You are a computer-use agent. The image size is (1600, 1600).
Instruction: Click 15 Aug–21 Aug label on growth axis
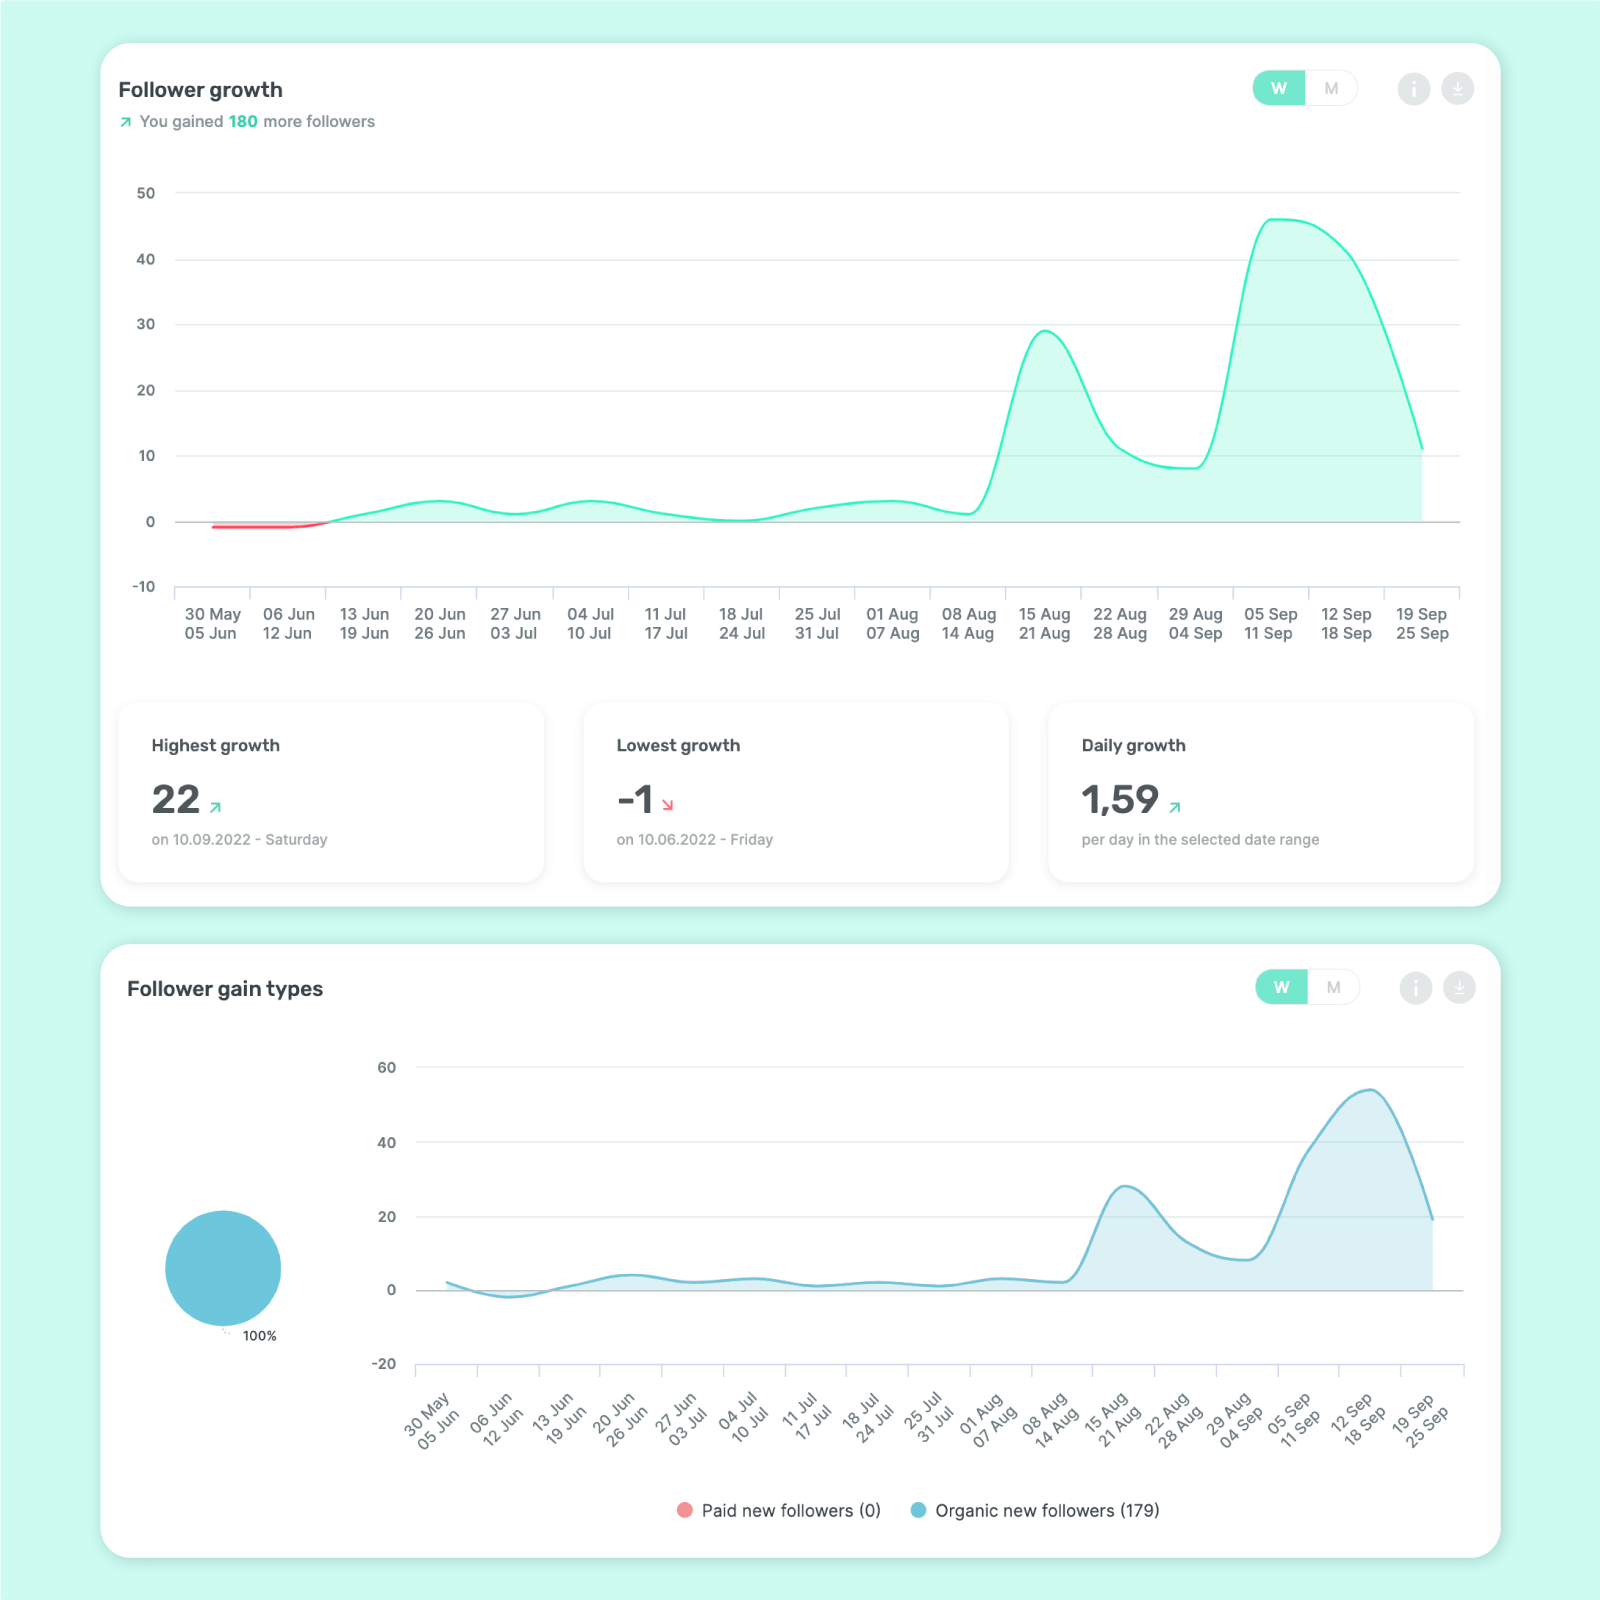click(1044, 623)
